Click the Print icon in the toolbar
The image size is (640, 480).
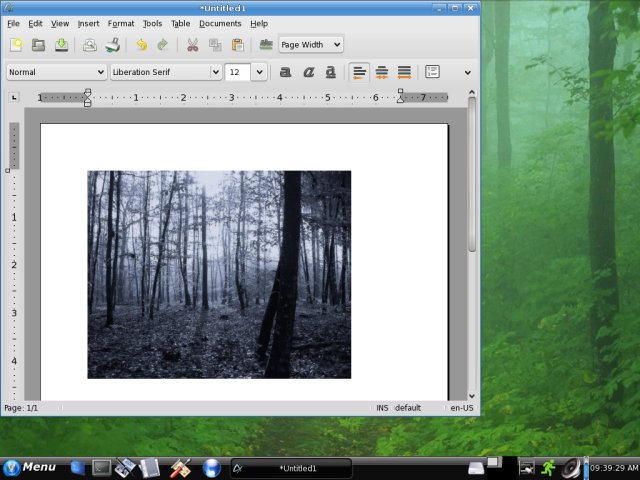click(x=113, y=45)
